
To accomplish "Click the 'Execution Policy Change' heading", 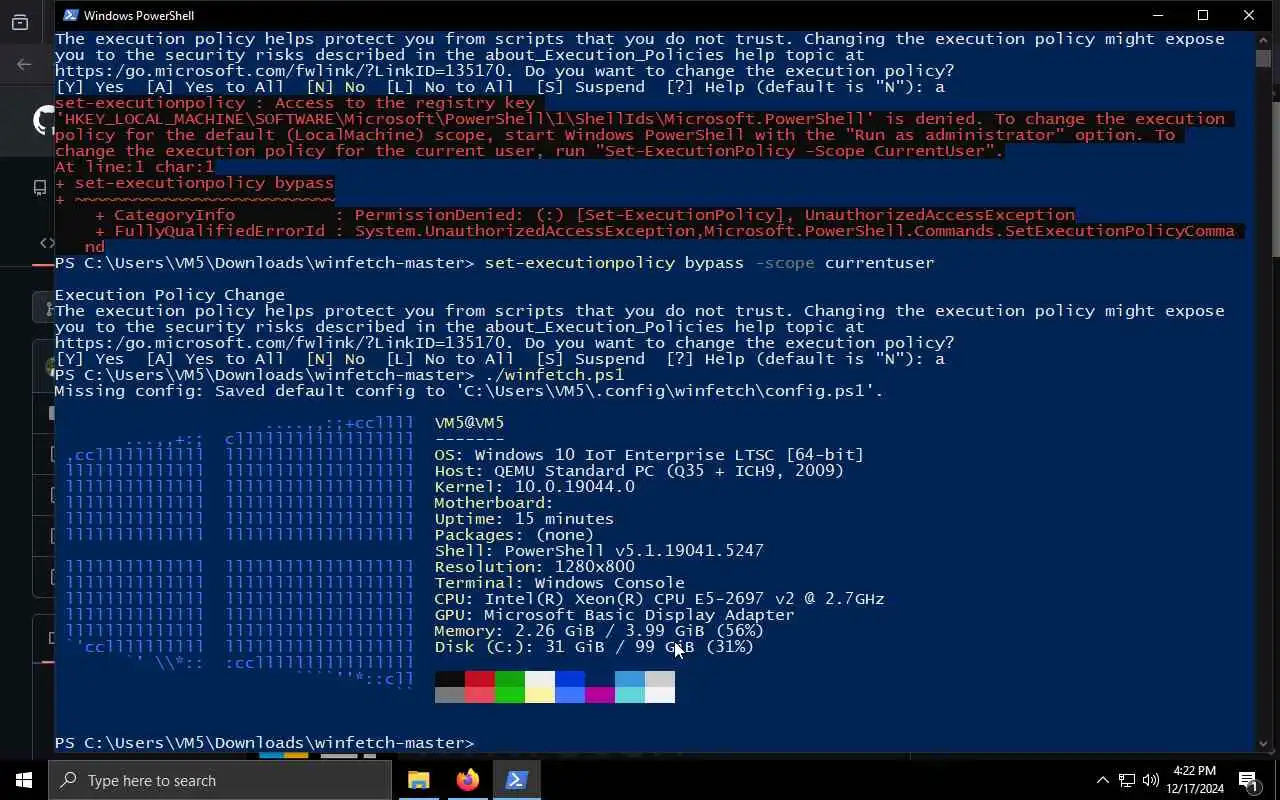I will click(x=169, y=295).
